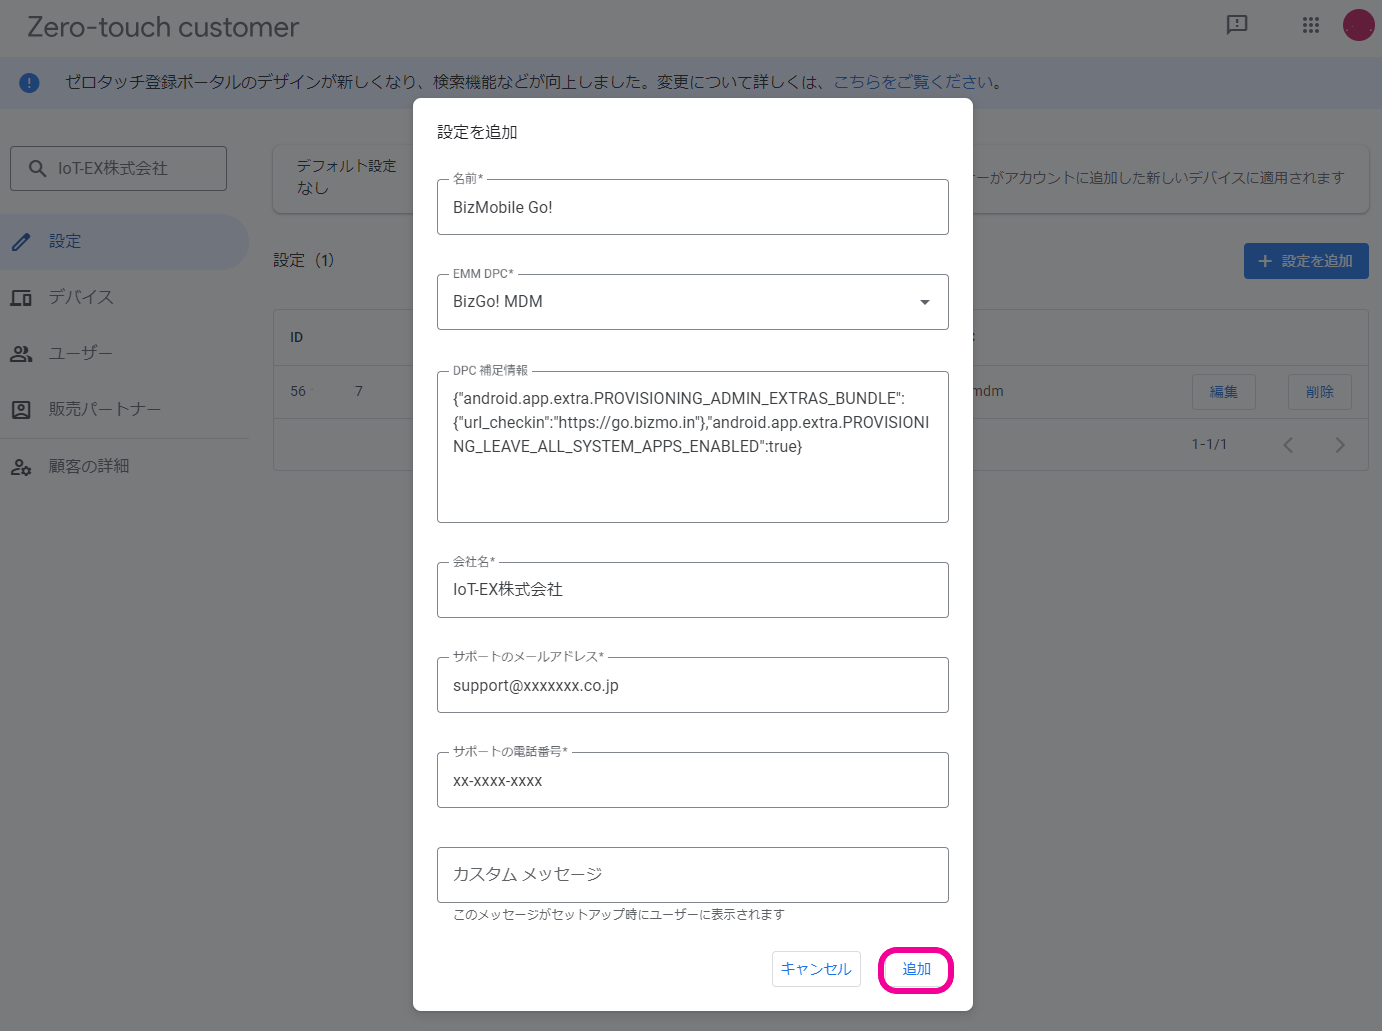The image size is (1382, 1031).
Task: Expand the EMM DPC dropdown arrow
Action: [925, 302]
